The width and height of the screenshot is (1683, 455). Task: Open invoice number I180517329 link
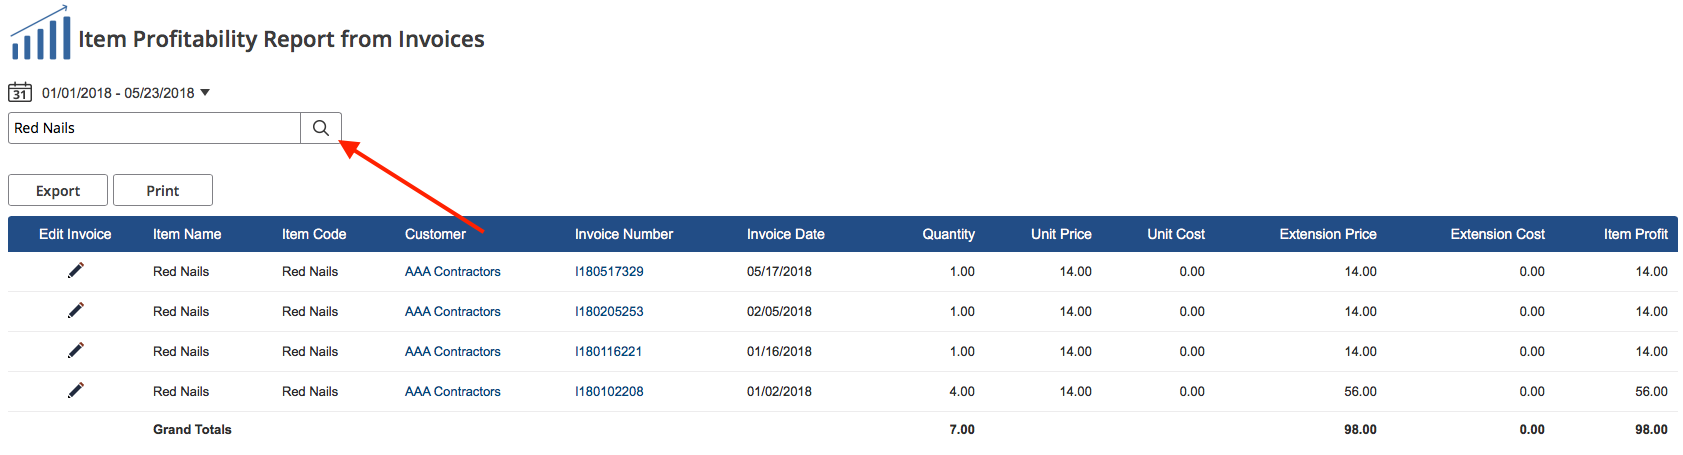(x=609, y=272)
